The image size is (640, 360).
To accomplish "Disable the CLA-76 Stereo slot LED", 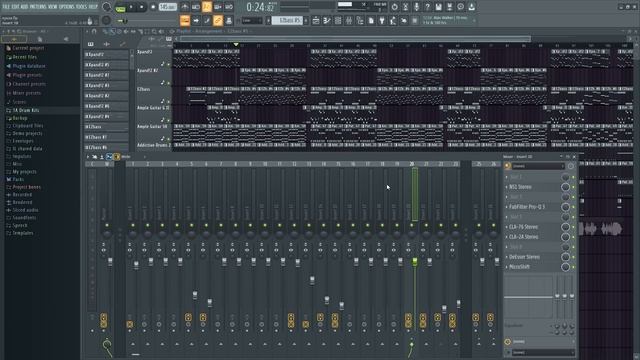I will 573,227.
